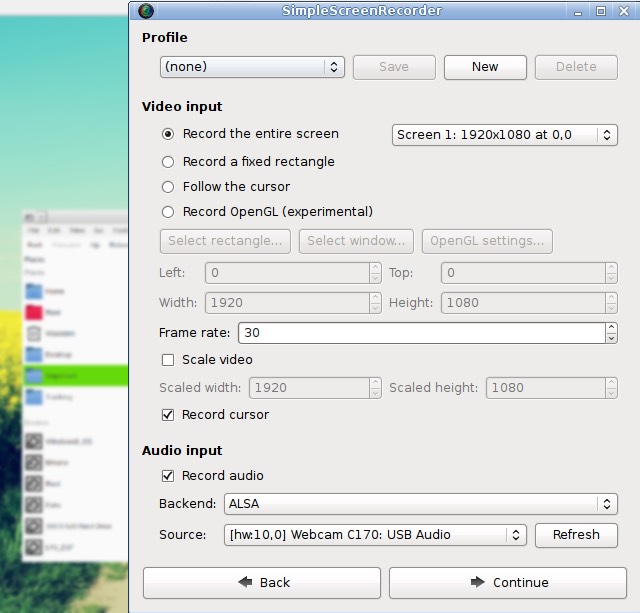
Task: Close the SimpleScreenRecorder window
Action: pos(624,11)
